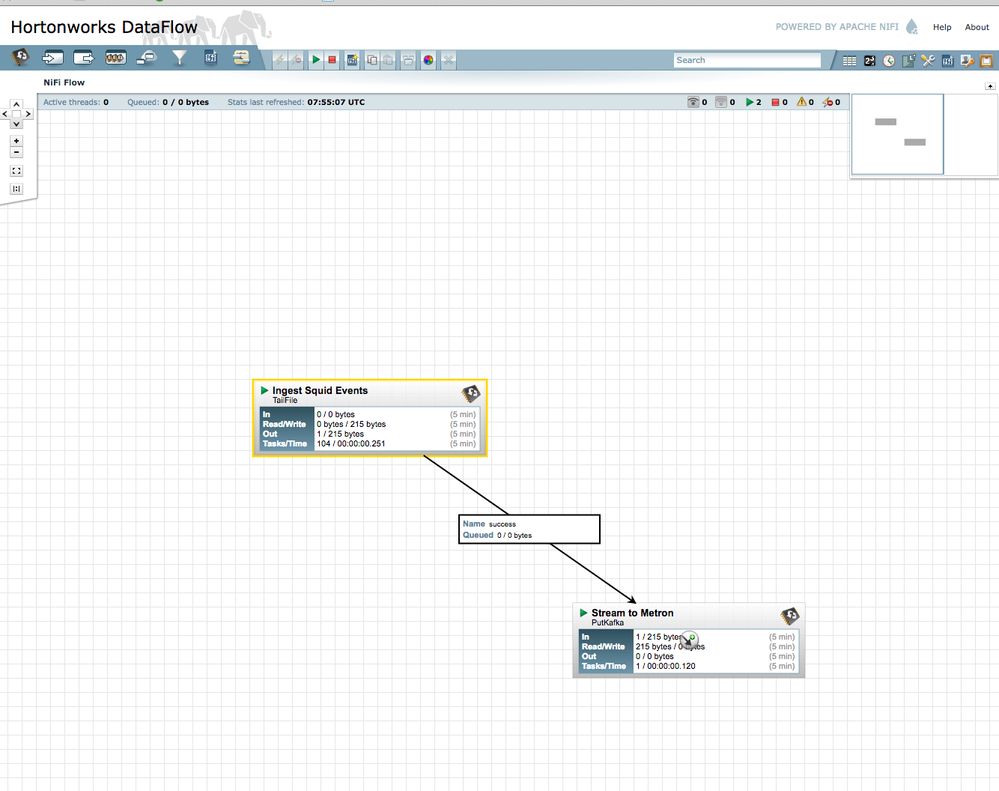
Task: Collapse the navigation palette on the left
Action: click(x=4, y=113)
